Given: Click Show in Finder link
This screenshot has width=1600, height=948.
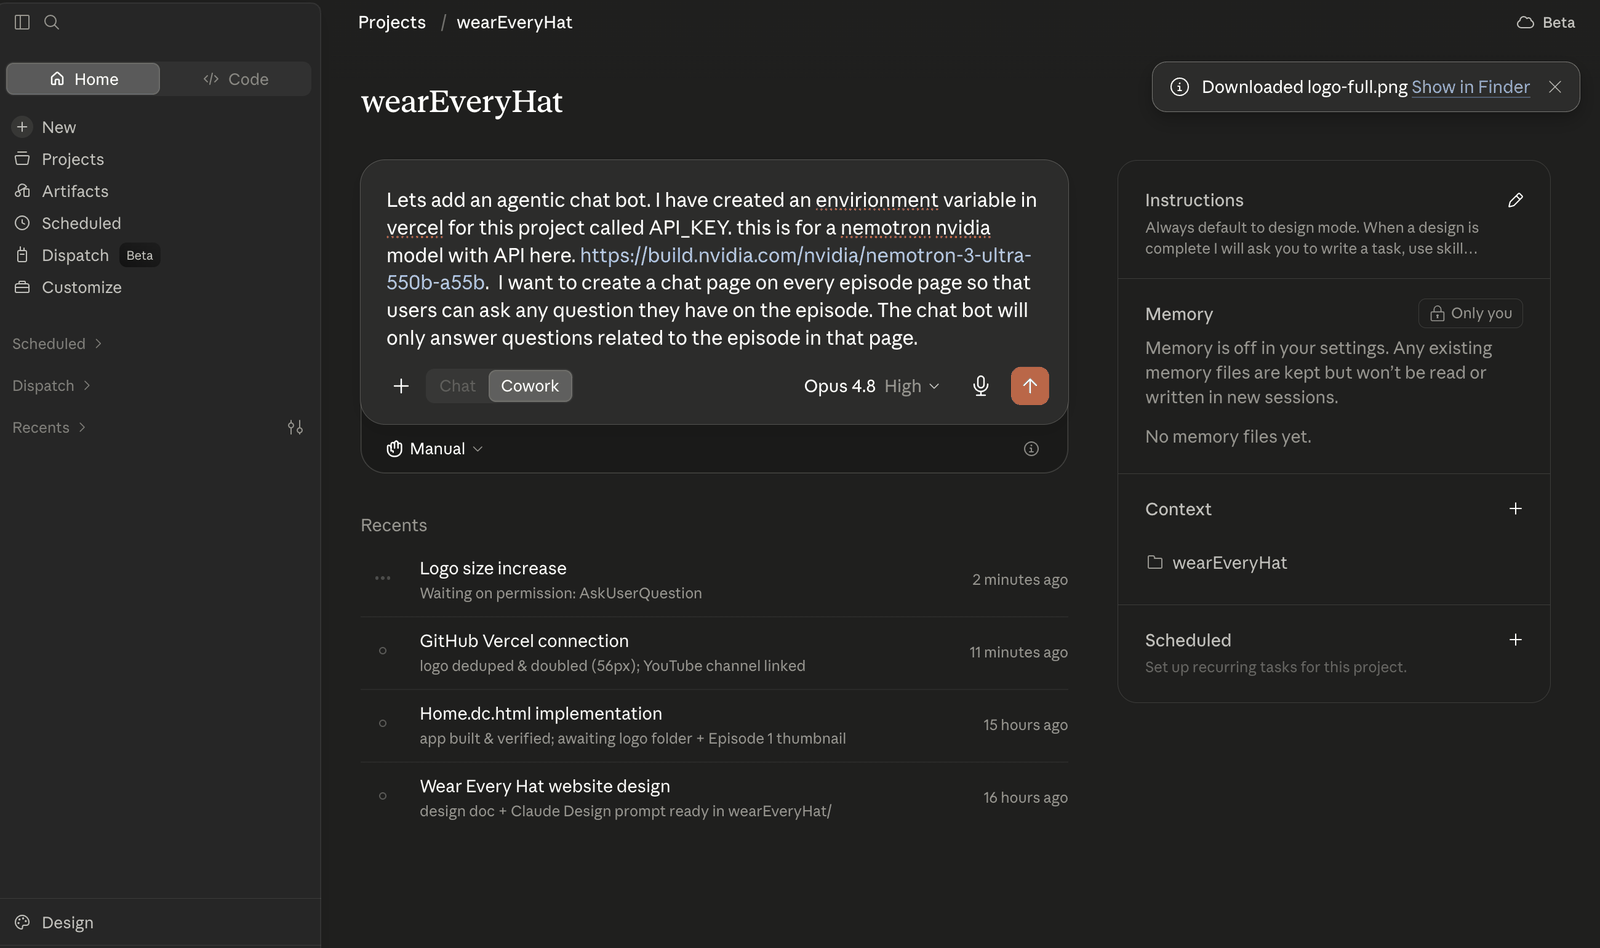Looking at the screenshot, I should click(x=1470, y=87).
